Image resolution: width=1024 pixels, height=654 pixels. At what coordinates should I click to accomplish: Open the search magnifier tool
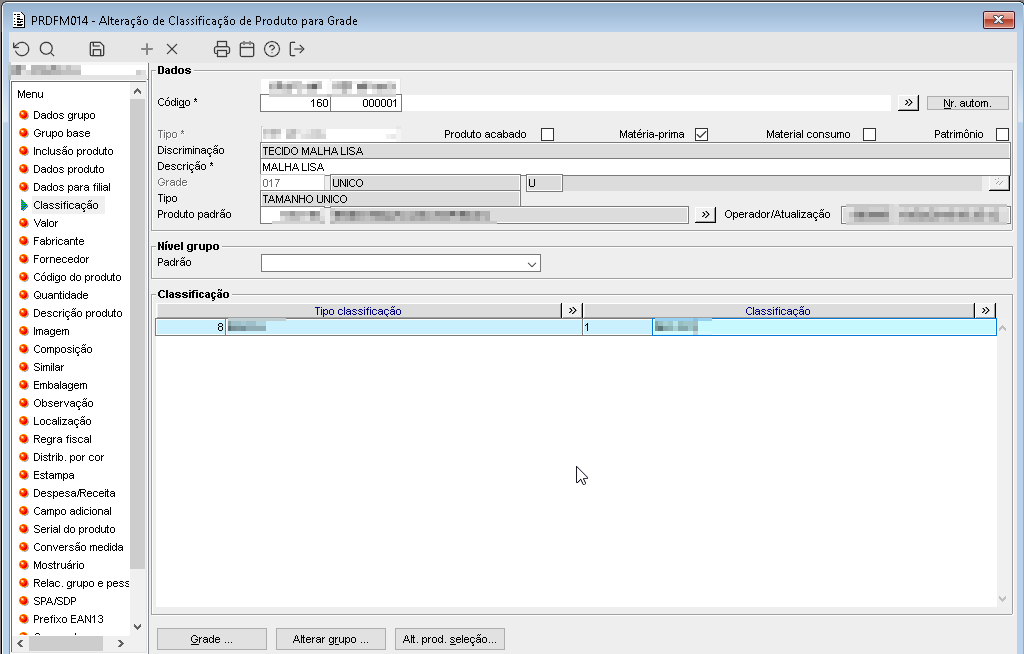coord(47,49)
